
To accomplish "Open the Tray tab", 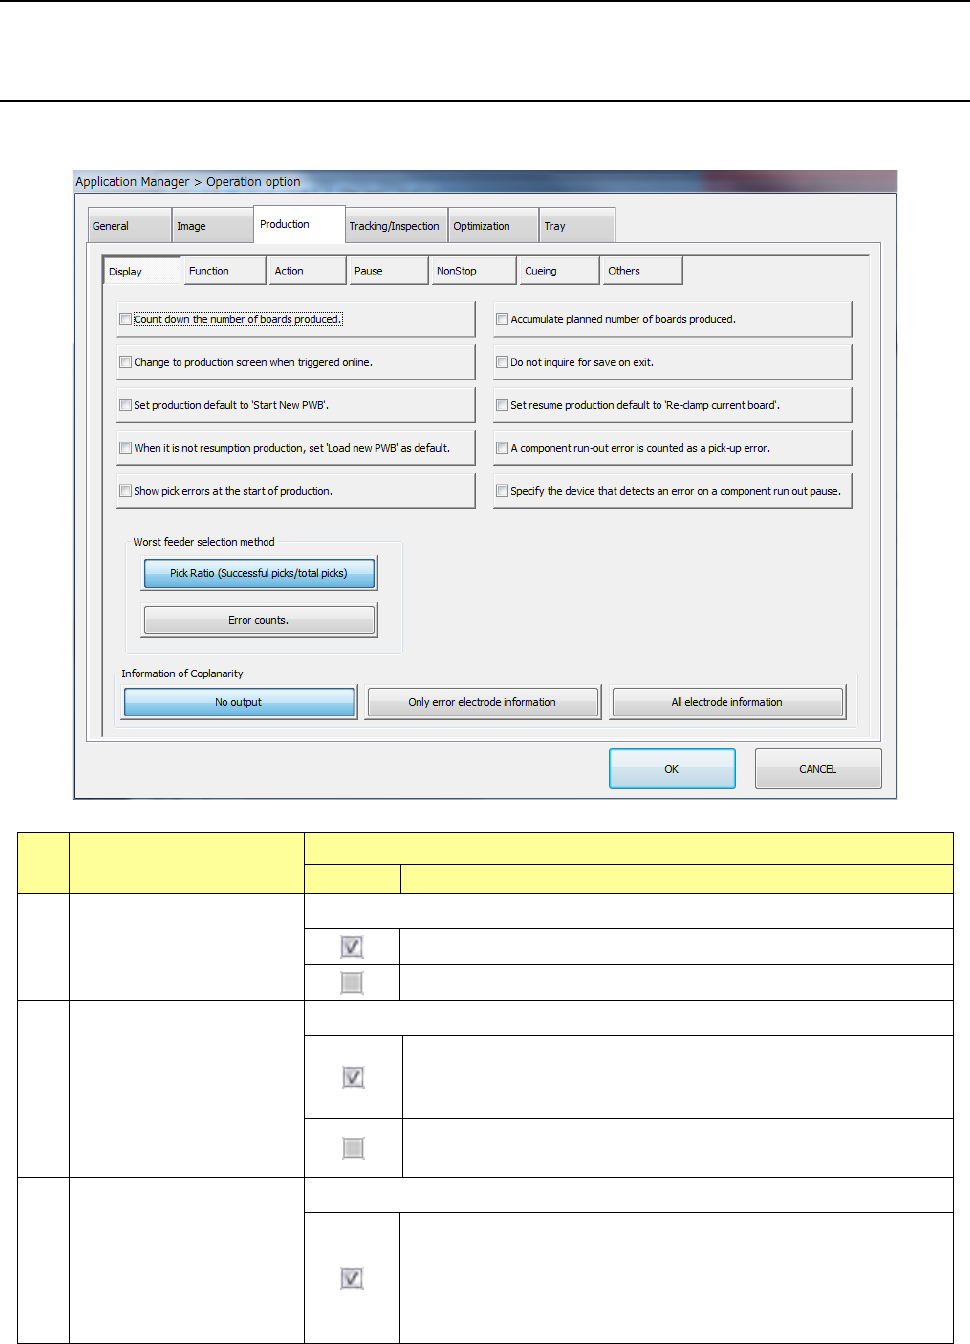I will pos(577,226).
